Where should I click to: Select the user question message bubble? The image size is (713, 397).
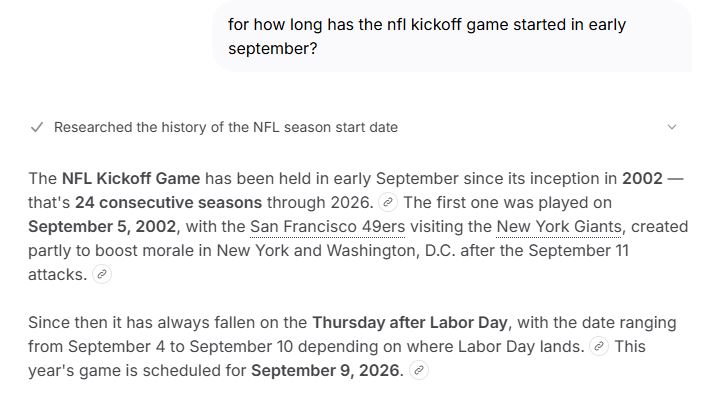[x=452, y=36]
